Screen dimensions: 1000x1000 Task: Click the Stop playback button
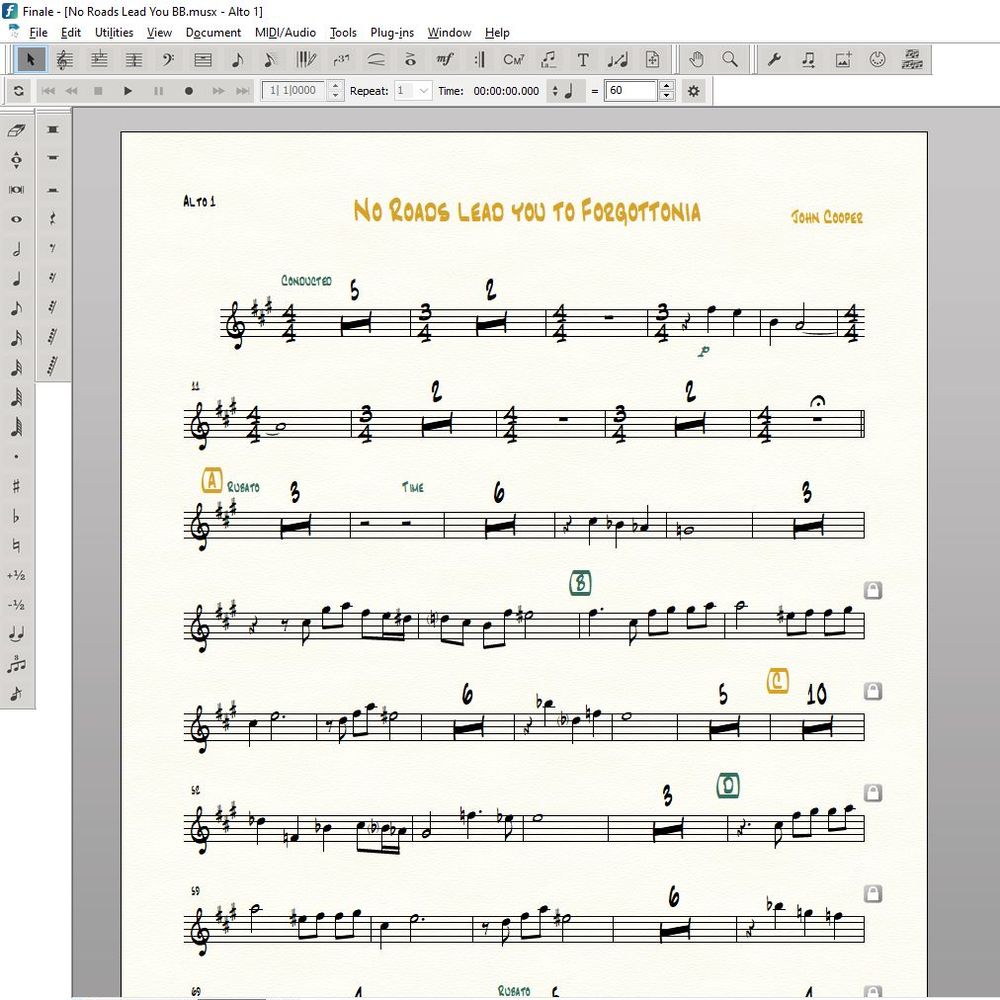[98, 91]
